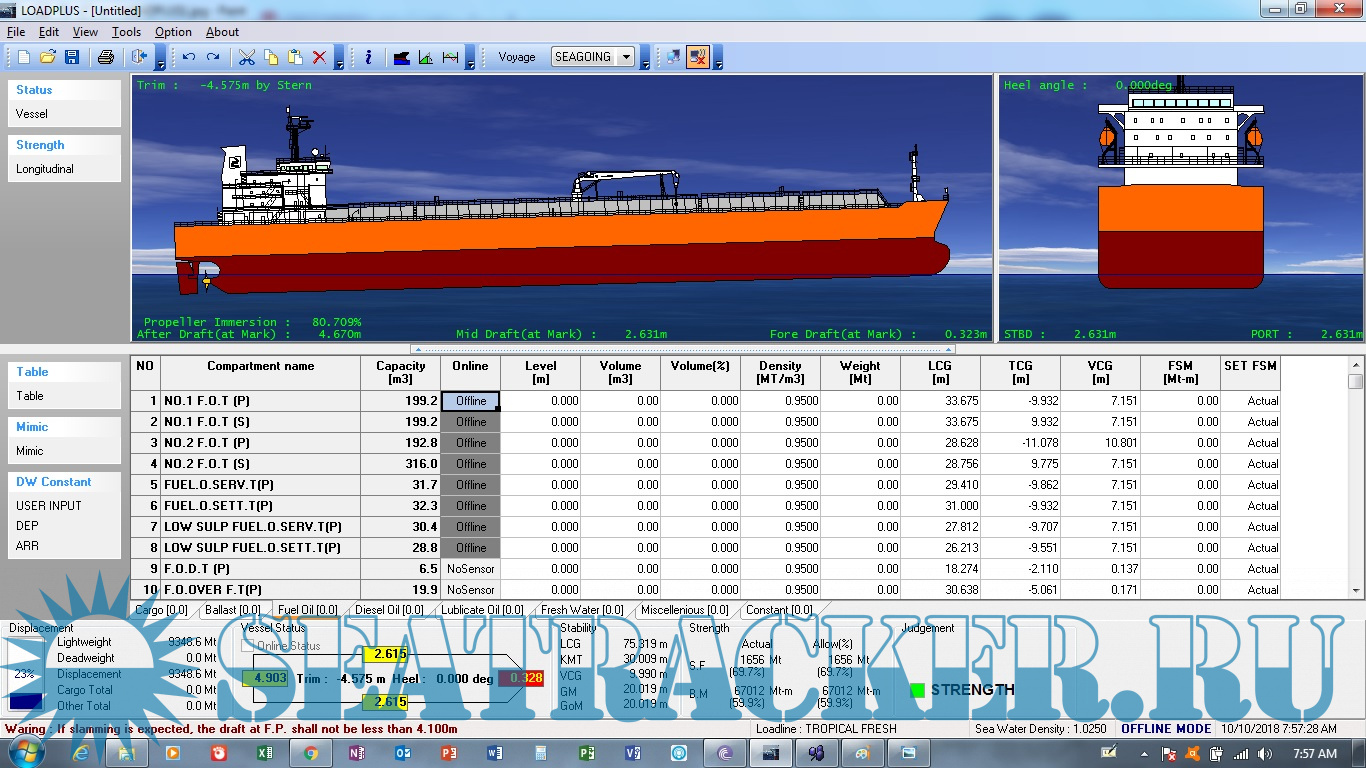1366x768 pixels.
Task: Click the scissors Cut icon
Action: pyautogui.click(x=247, y=57)
